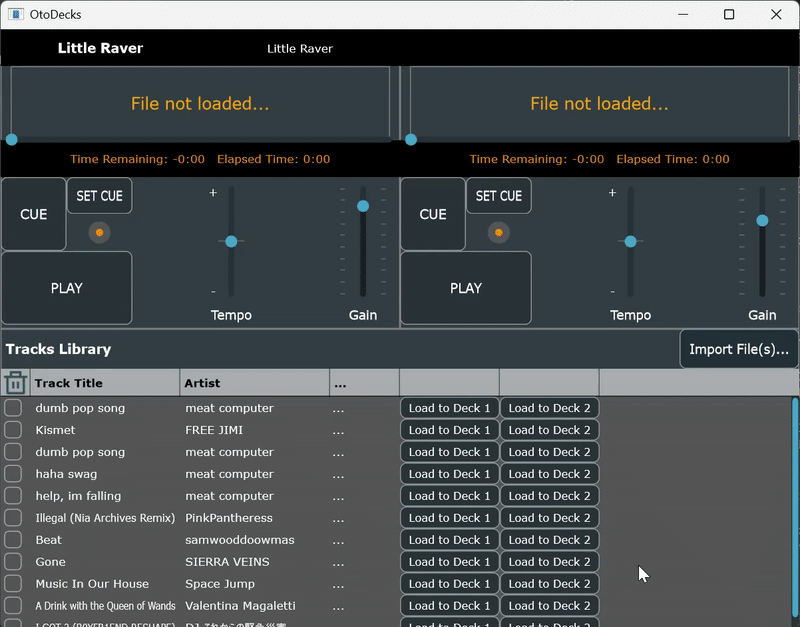
Task: Click Deck 2 waveform 'File not loaded...' area
Action: point(599,103)
